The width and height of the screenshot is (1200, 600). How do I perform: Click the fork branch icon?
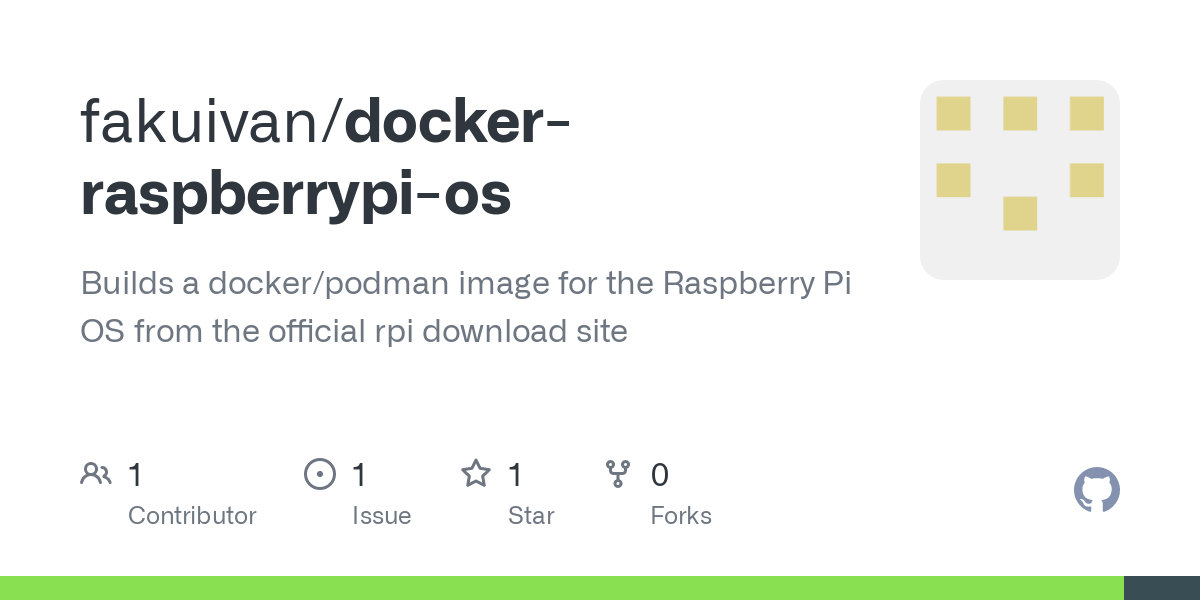coord(619,474)
